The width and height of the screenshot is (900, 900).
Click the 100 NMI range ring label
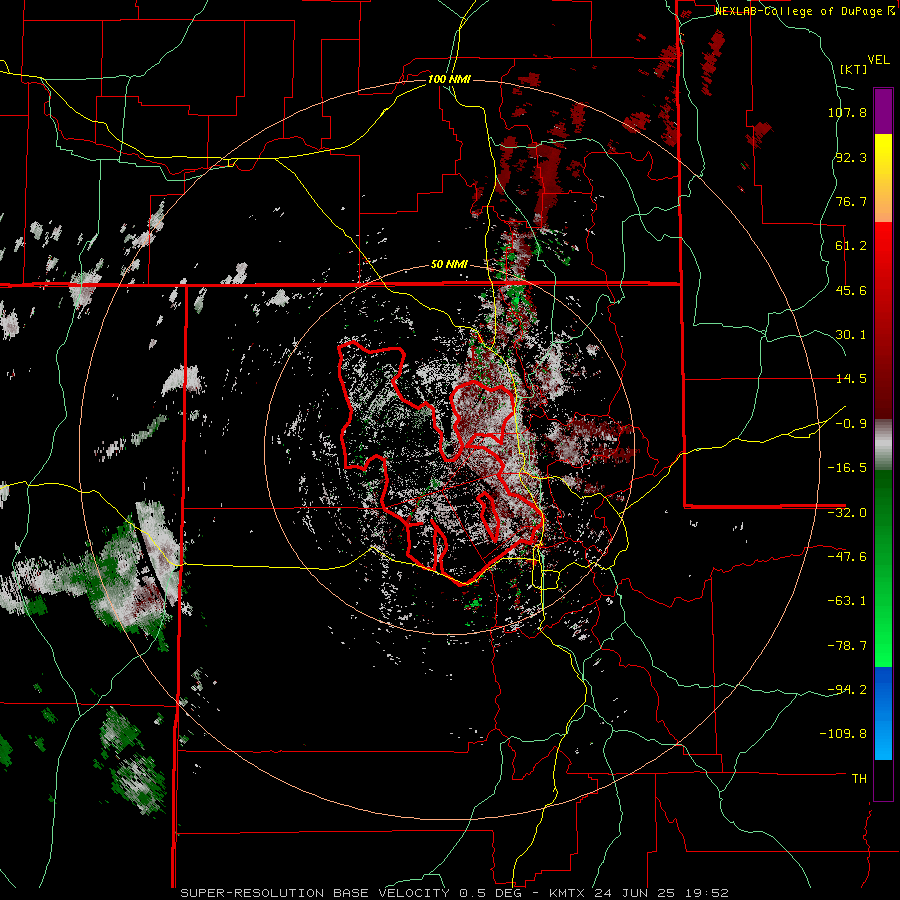(449, 79)
